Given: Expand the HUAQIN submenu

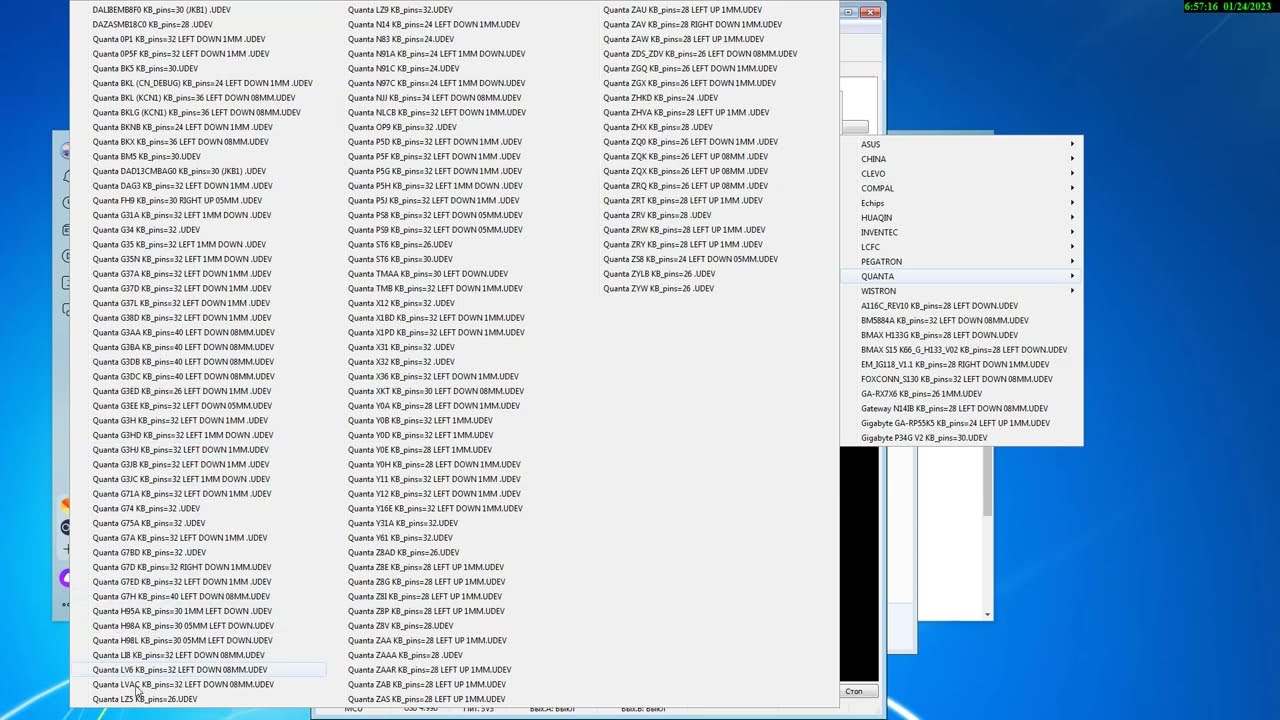Looking at the screenshot, I should pos(962,218).
